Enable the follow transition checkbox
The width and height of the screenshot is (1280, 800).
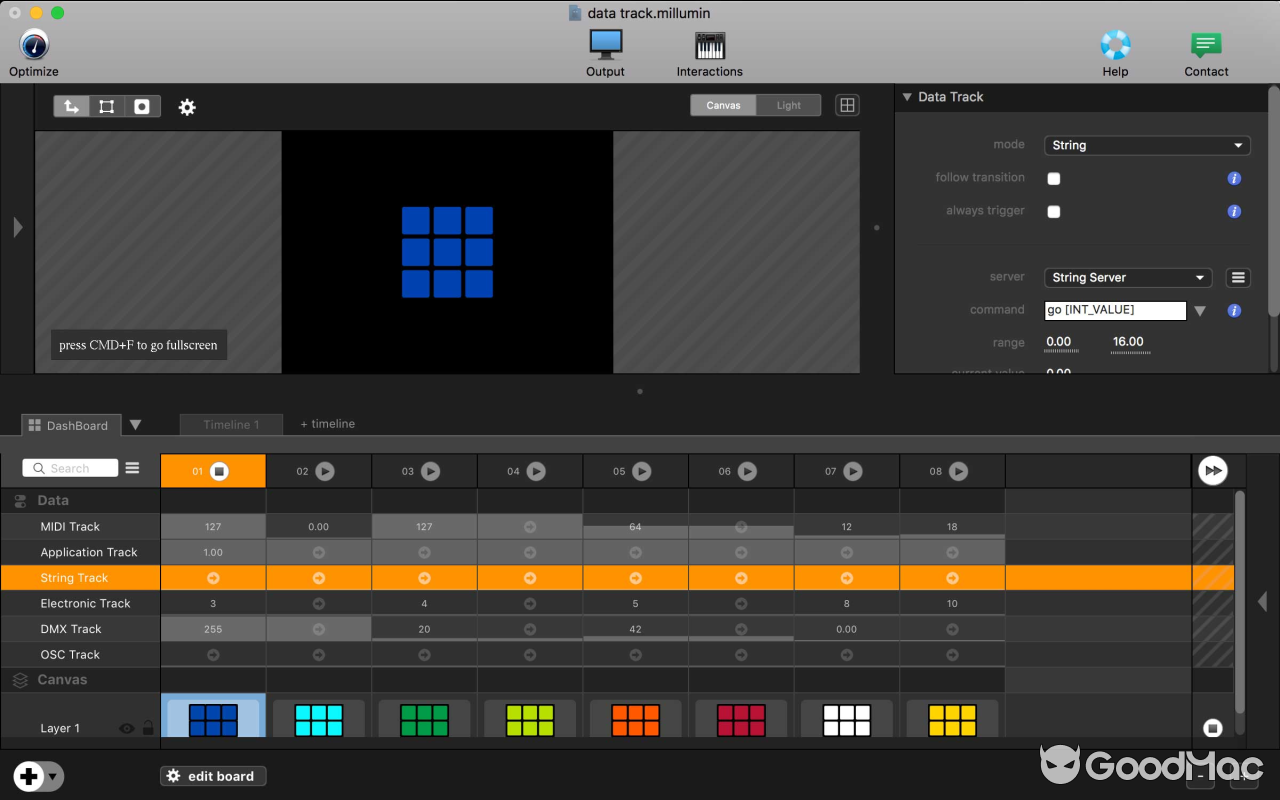tap(1053, 179)
